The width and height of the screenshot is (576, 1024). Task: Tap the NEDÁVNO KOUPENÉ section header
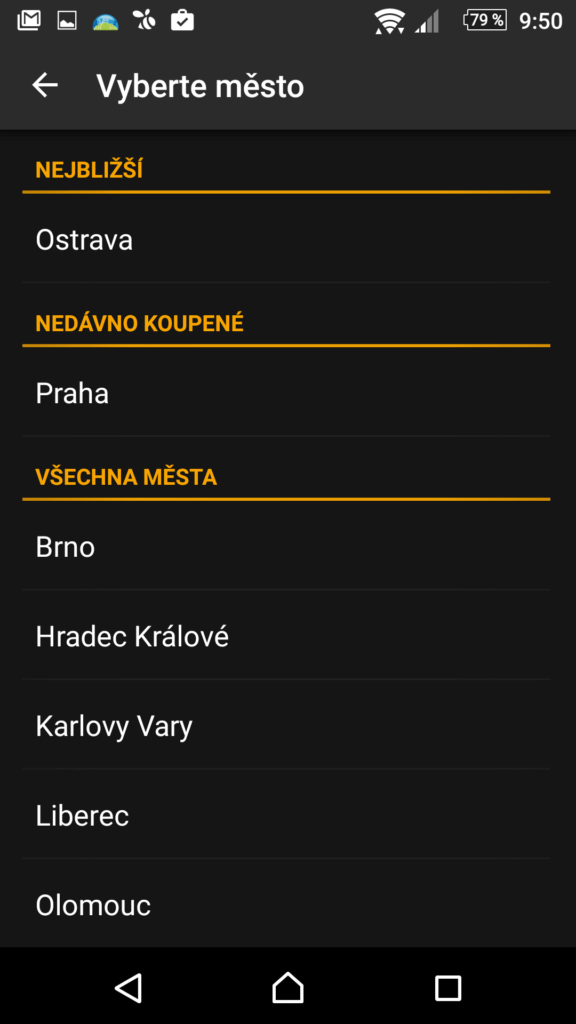140,323
